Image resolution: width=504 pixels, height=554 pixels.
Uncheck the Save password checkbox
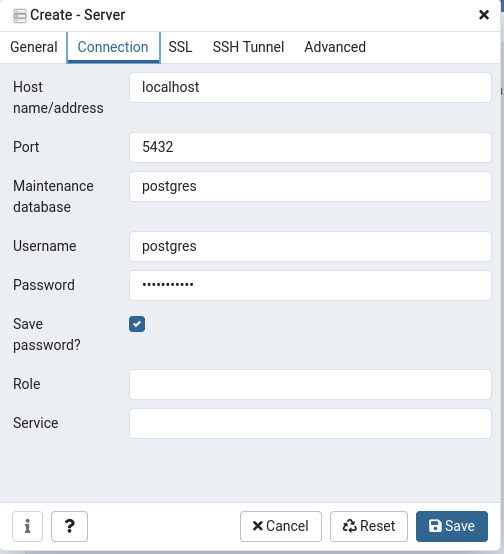(137, 324)
